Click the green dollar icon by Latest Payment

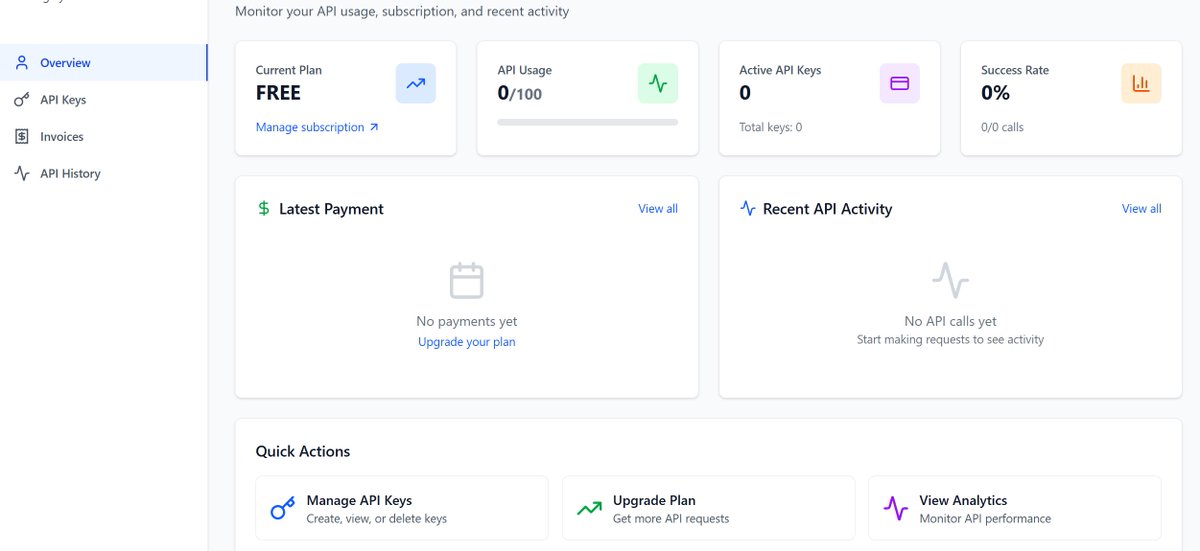(264, 209)
